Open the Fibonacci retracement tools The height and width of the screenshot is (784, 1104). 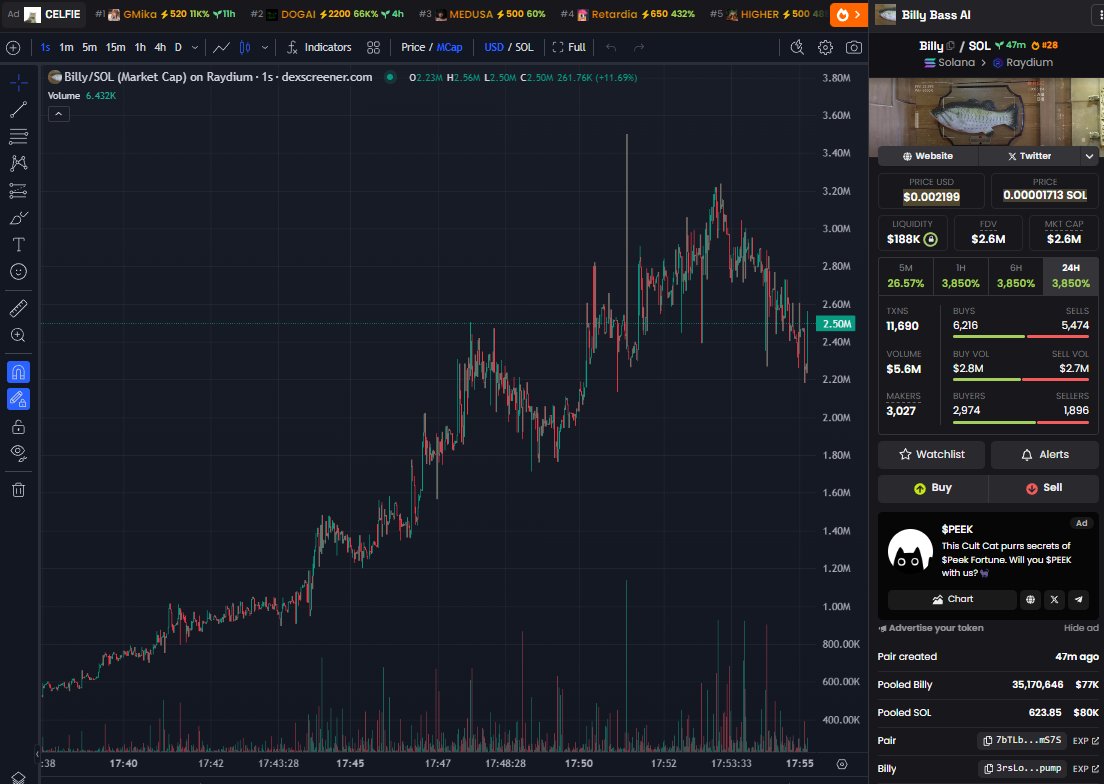[x=18, y=136]
